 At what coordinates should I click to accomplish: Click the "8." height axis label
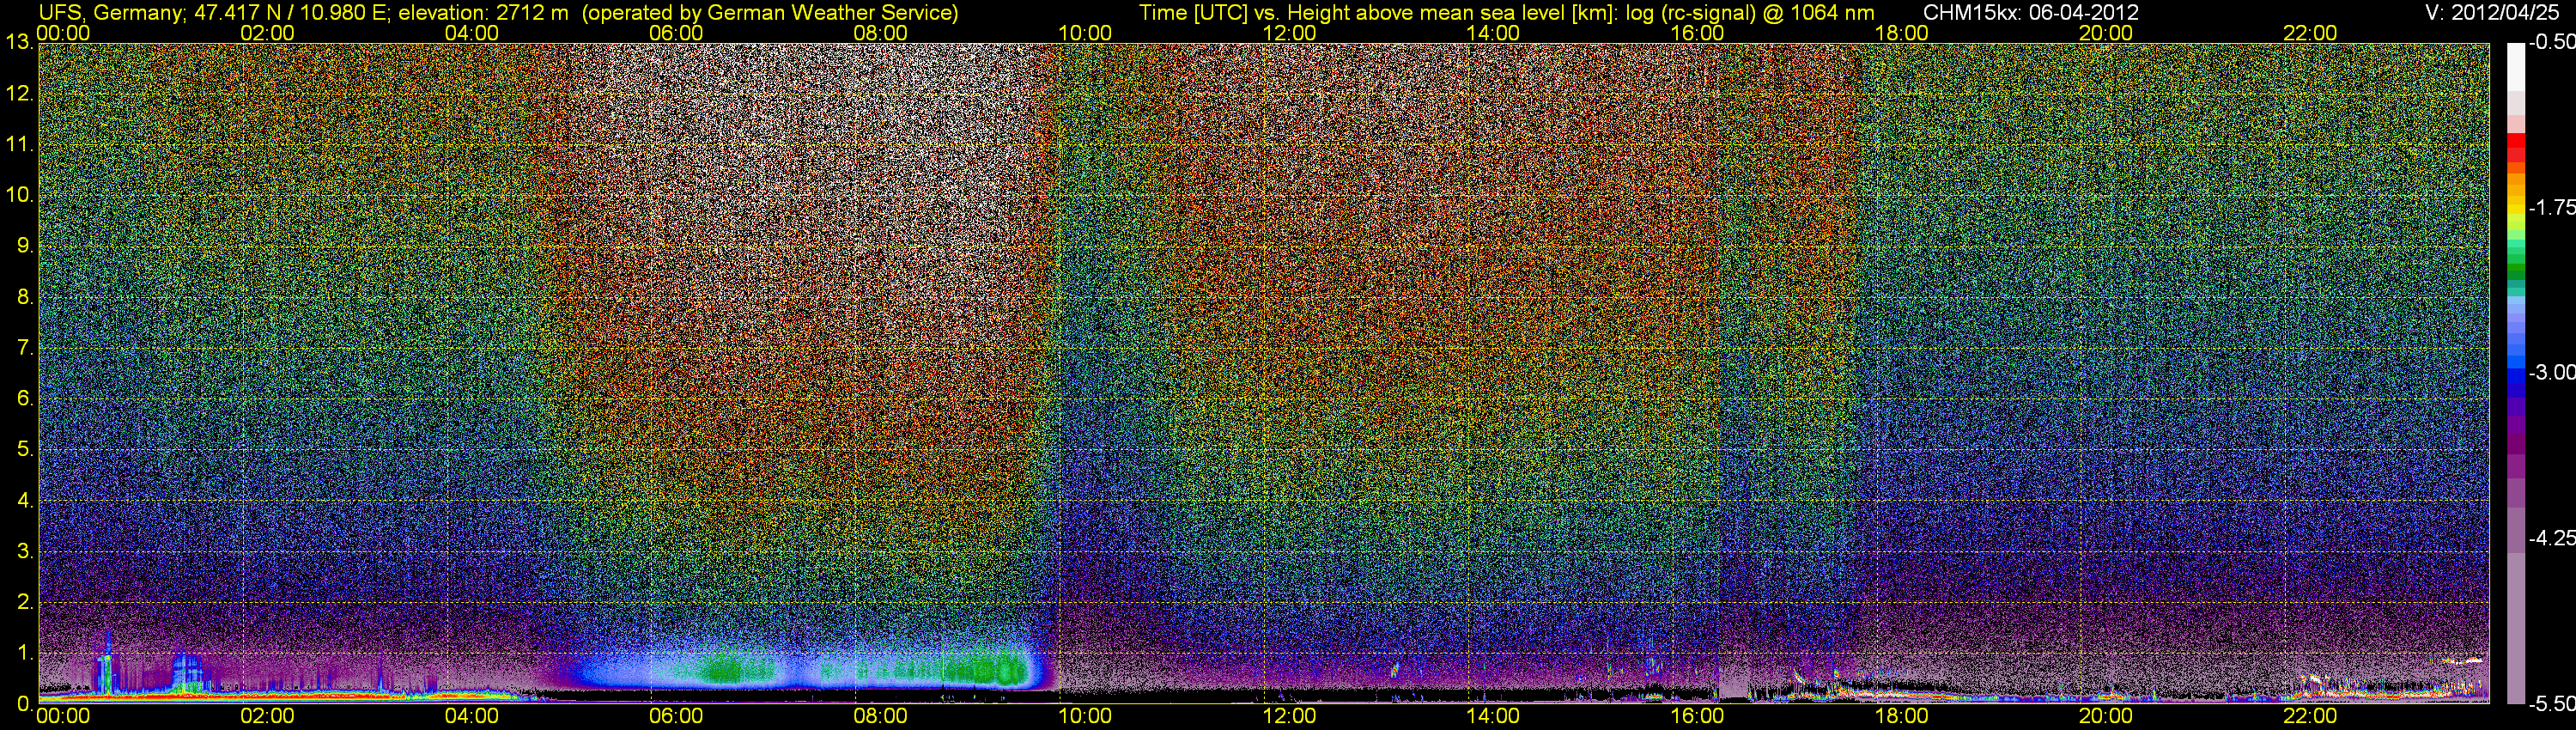click(x=25, y=297)
